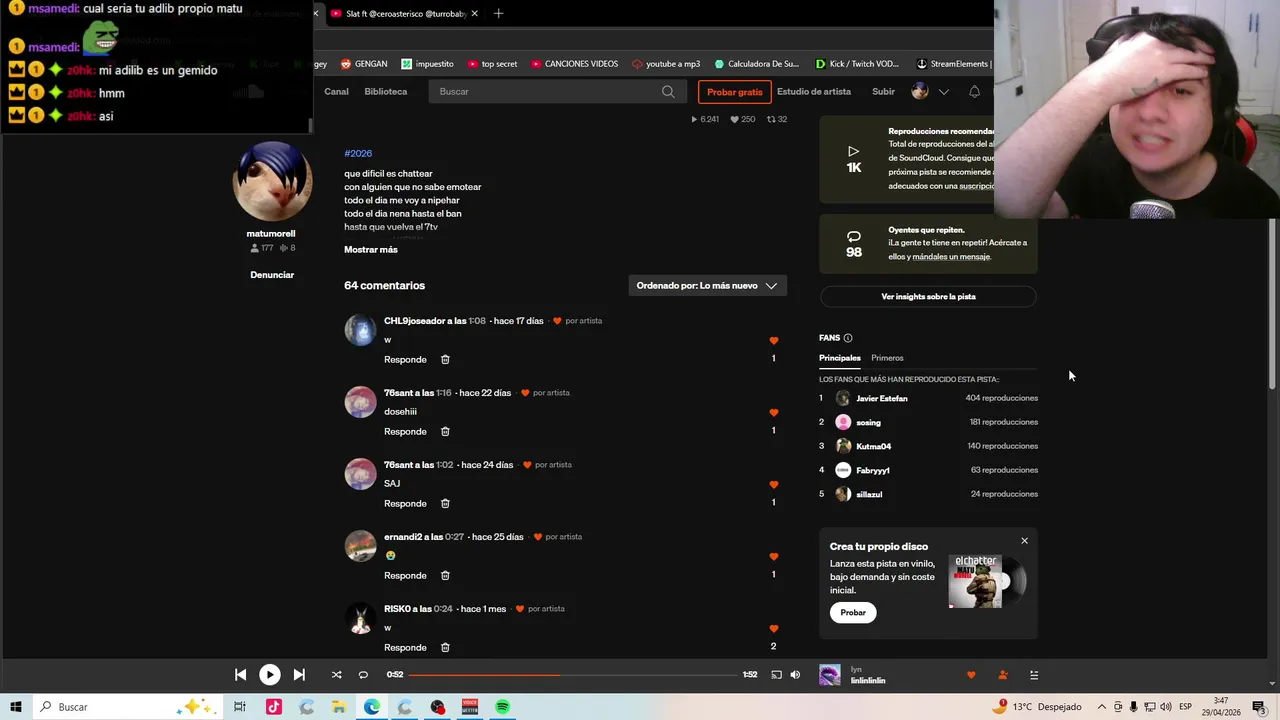The height and width of the screenshot is (720, 1280).
Task: Skip to the next track
Action: coord(299,675)
